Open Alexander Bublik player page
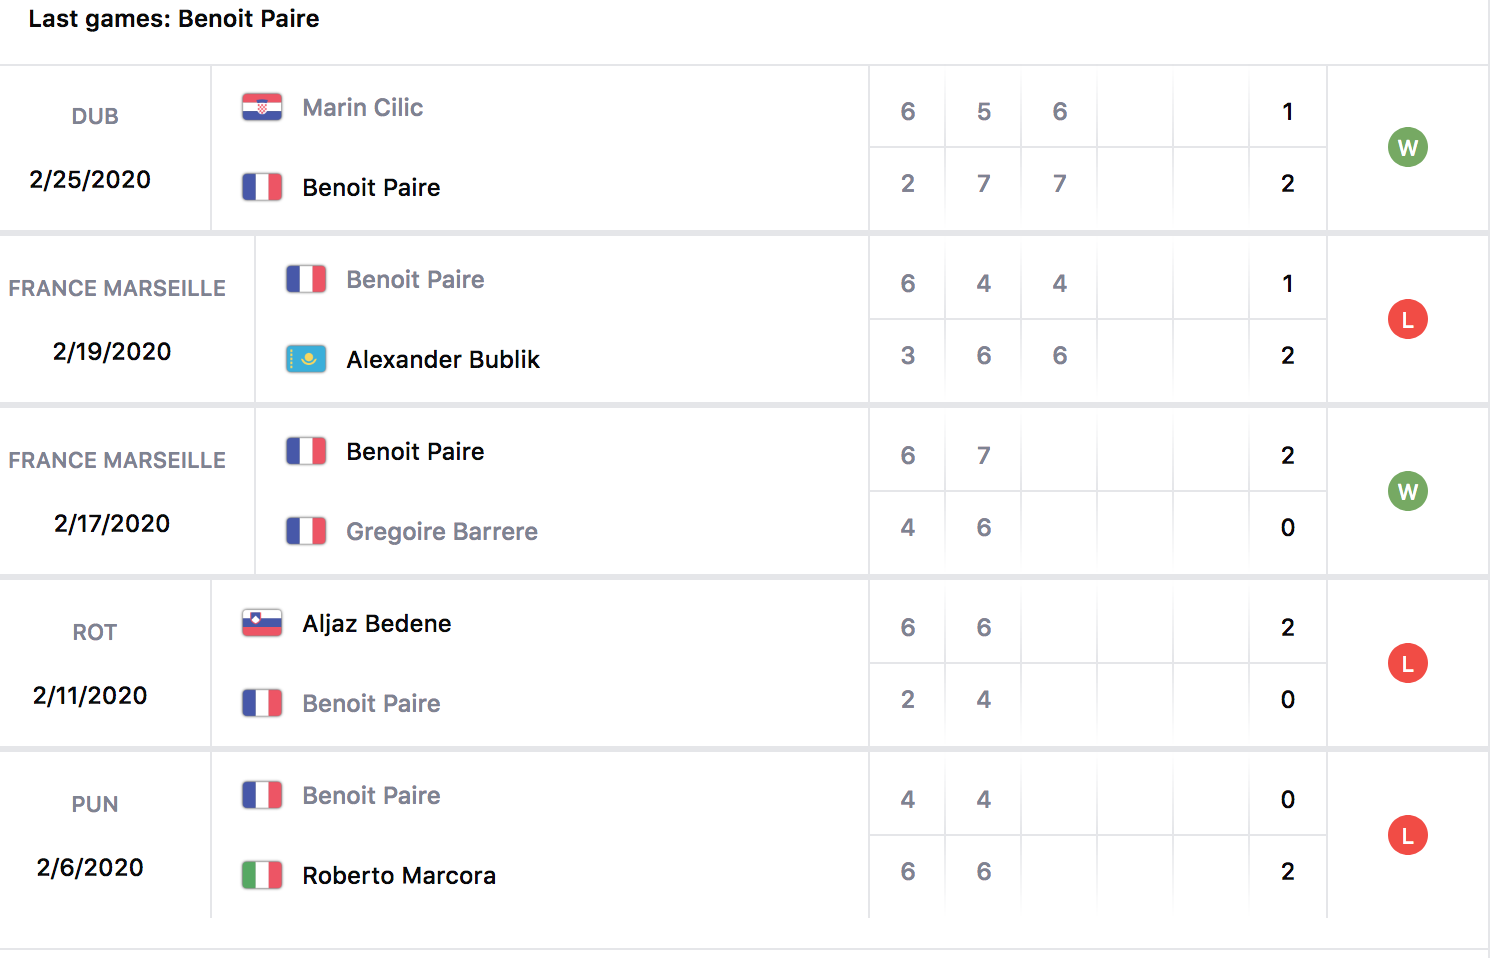Viewport: 1490px width, 958px height. coord(442,360)
